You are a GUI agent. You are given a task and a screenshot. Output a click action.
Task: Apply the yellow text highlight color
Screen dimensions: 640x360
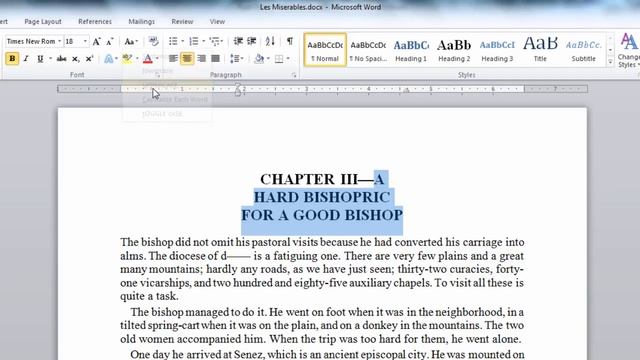(127, 59)
